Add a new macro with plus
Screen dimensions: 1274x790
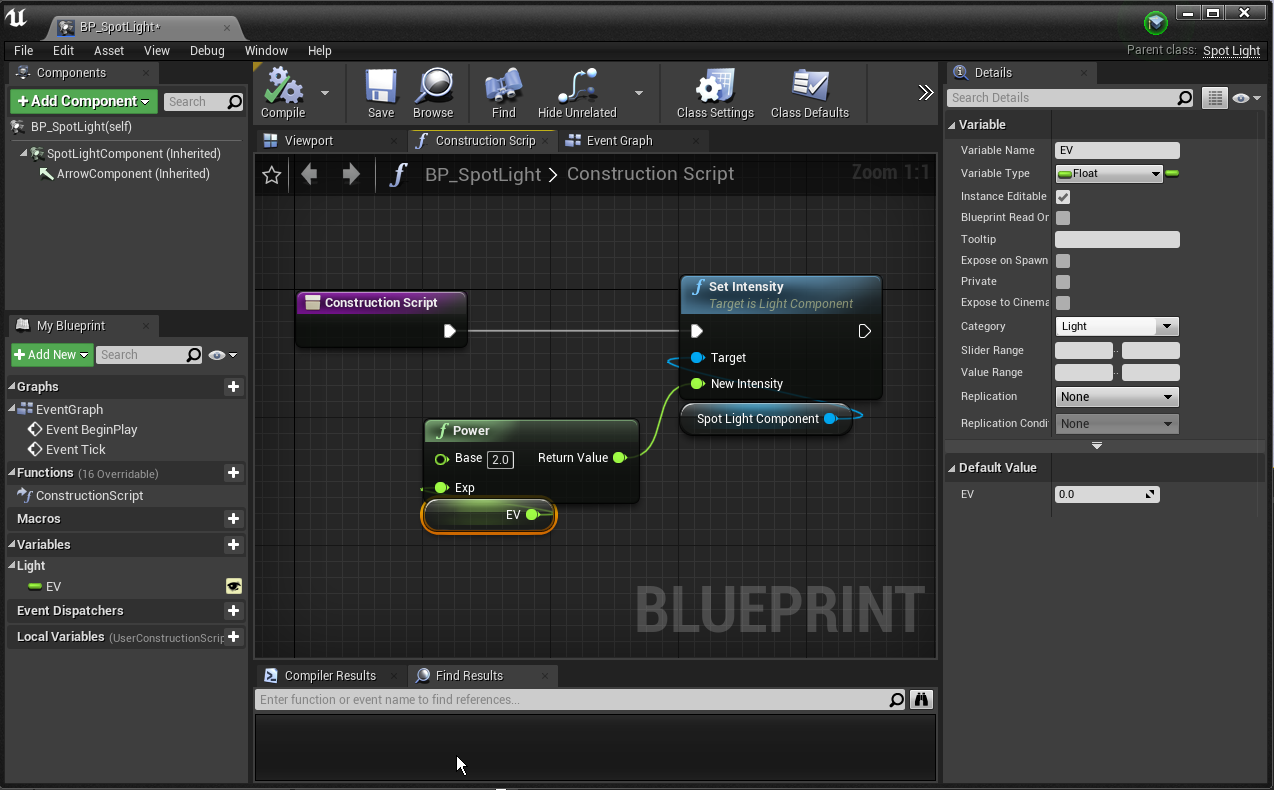coord(233,519)
